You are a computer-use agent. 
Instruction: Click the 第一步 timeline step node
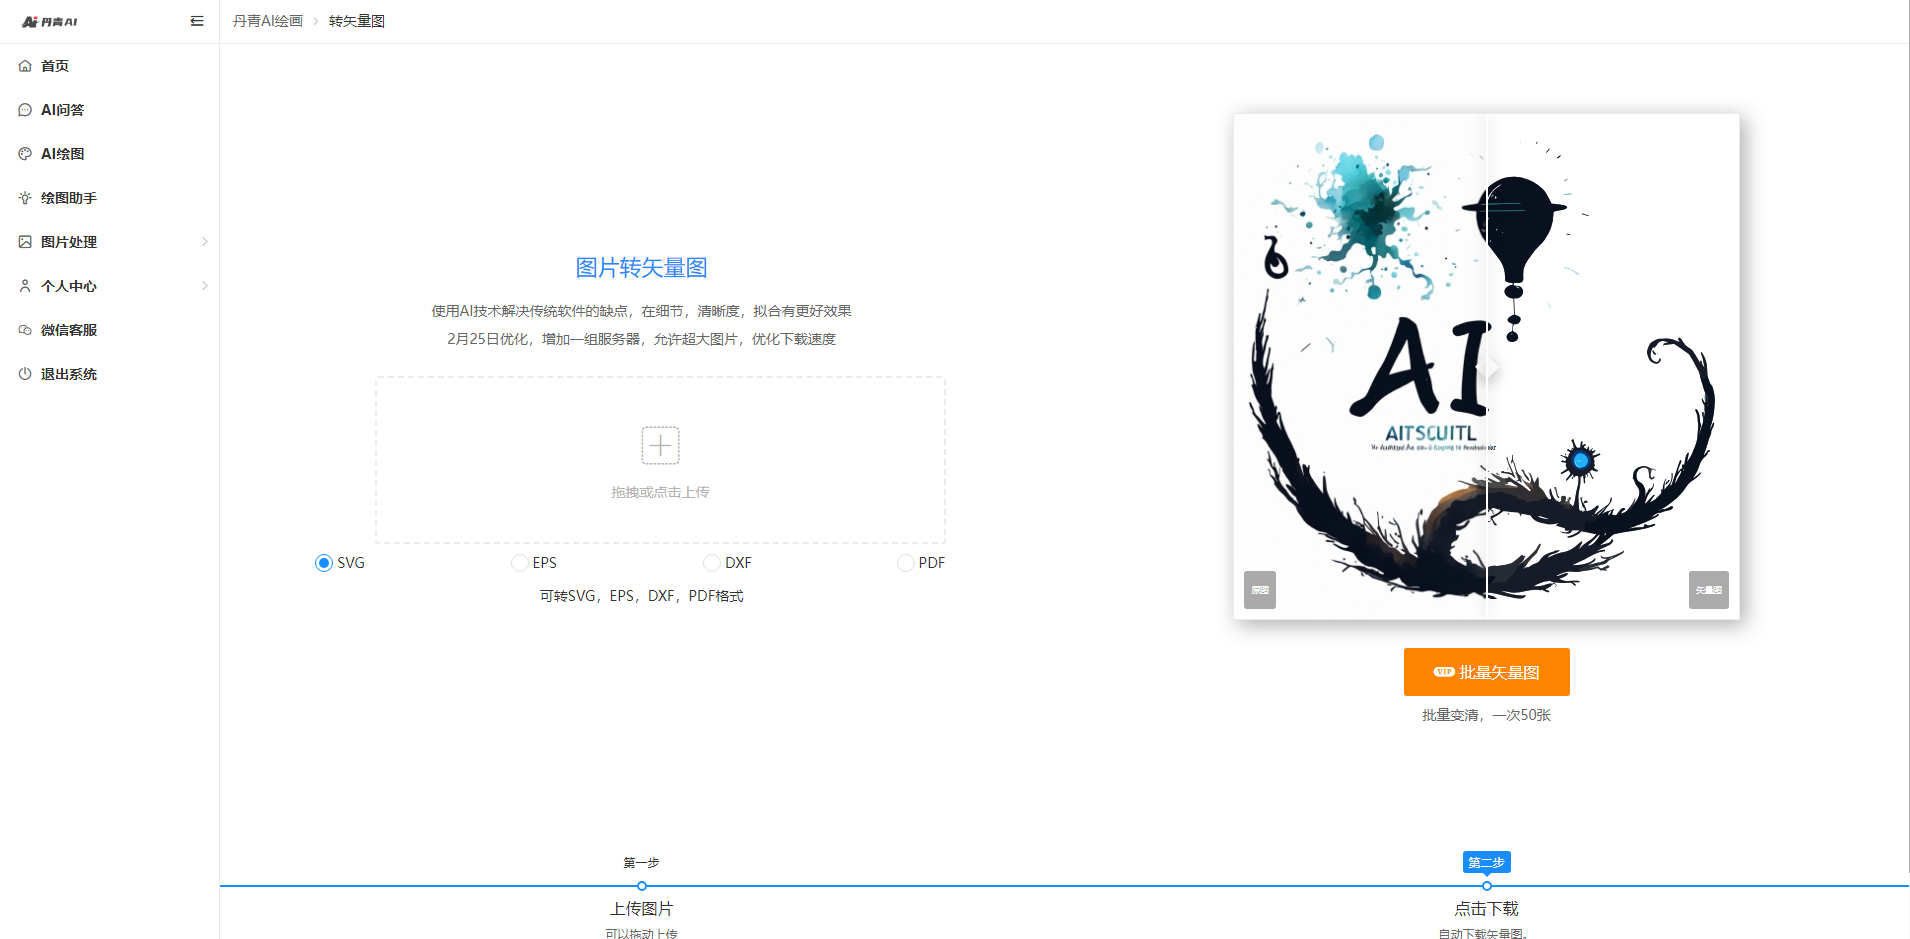(642, 885)
